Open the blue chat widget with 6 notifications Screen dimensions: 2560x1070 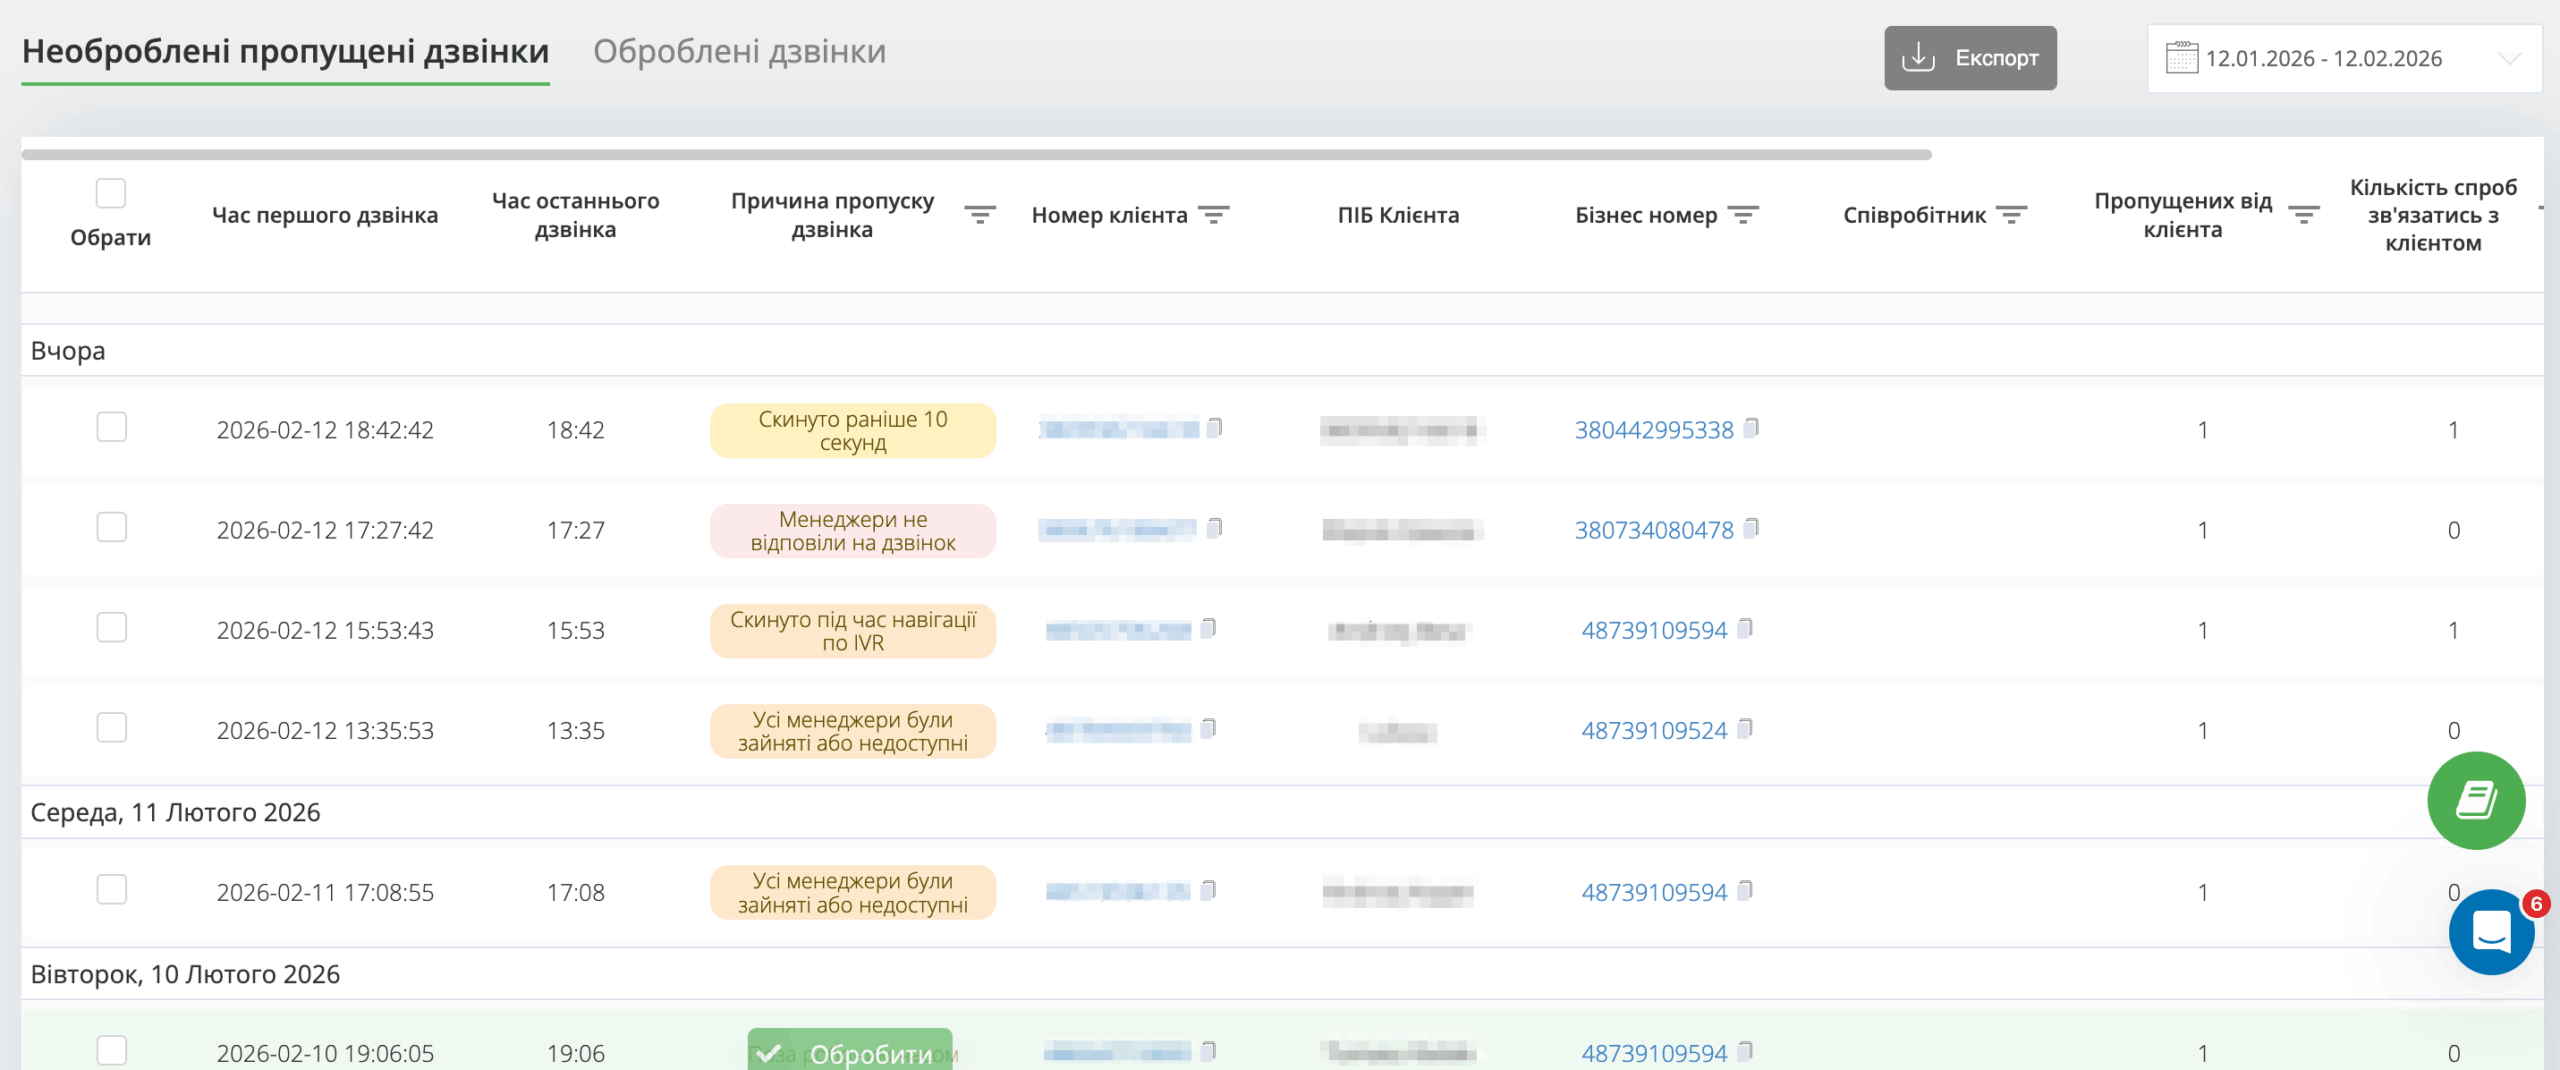pos(2490,932)
